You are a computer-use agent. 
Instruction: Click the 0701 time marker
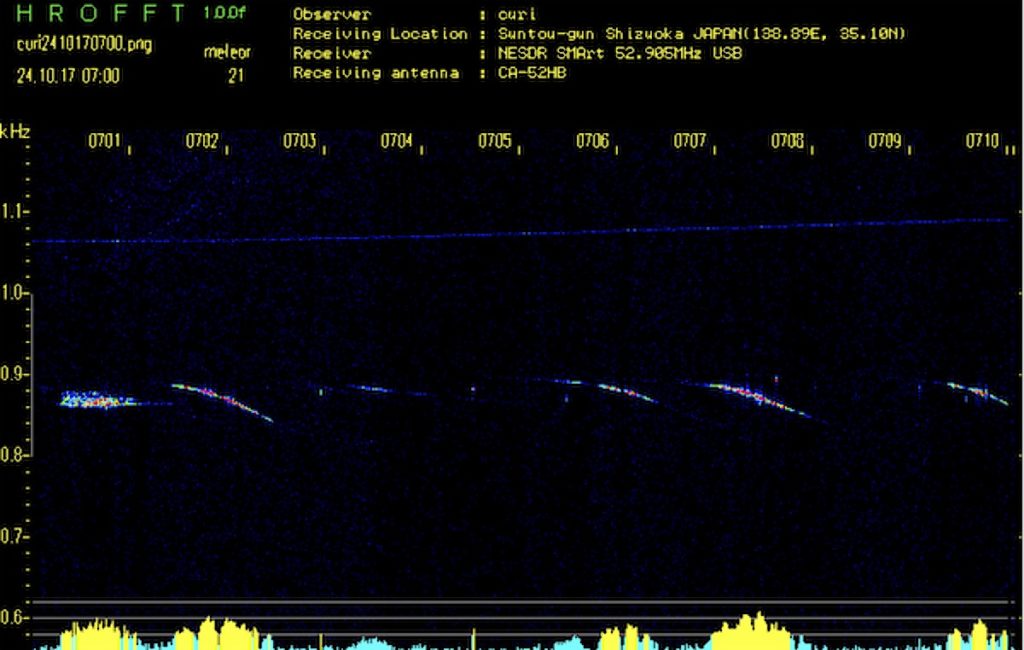(104, 142)
